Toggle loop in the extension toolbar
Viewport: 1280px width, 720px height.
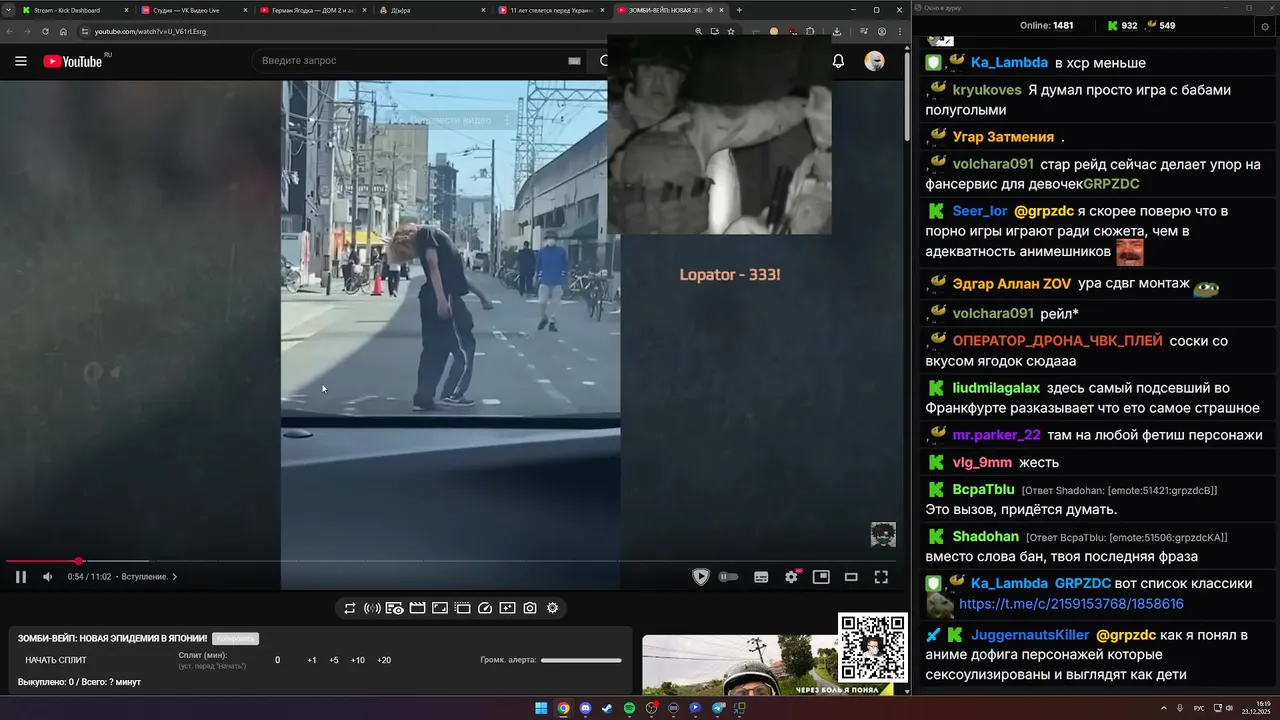tap(350, 608)
